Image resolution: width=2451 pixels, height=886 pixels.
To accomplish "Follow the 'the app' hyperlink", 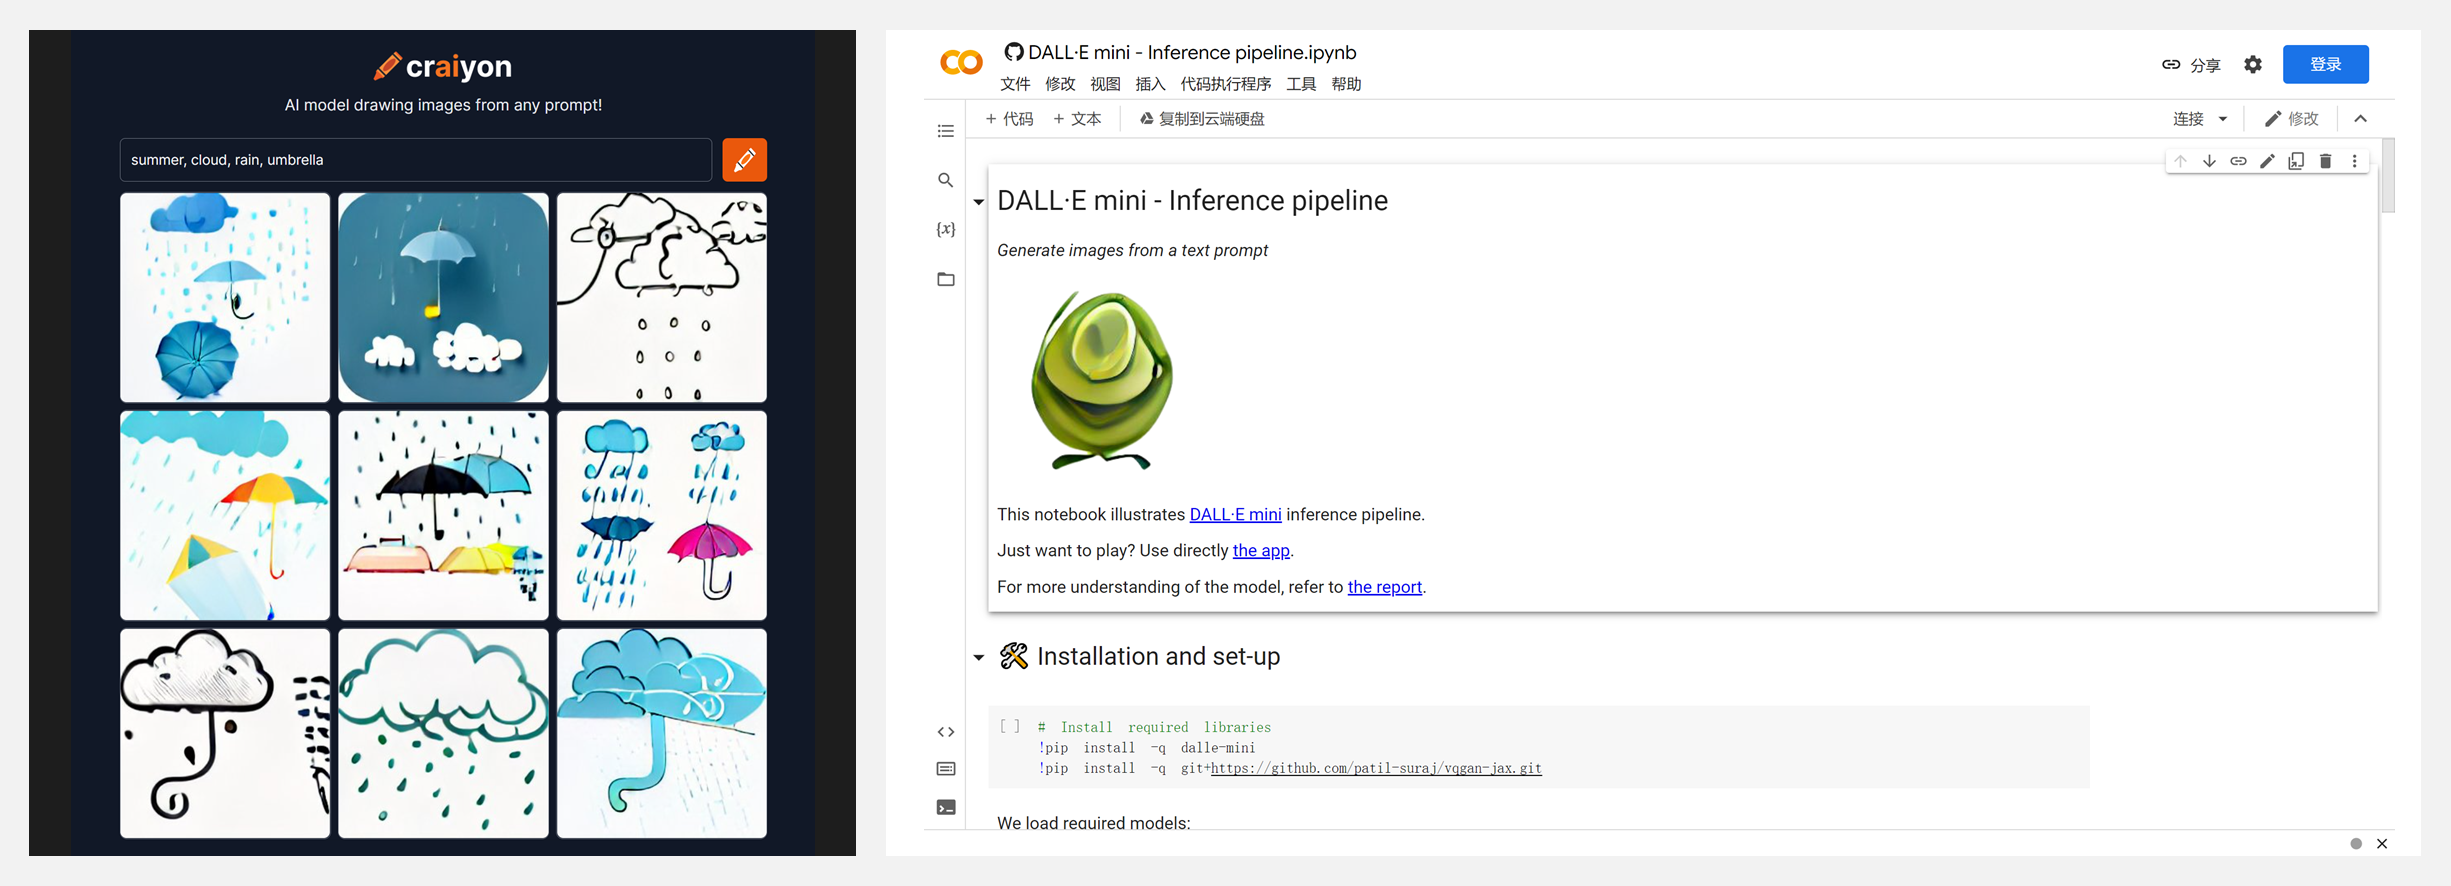I will click(1261, 551).
